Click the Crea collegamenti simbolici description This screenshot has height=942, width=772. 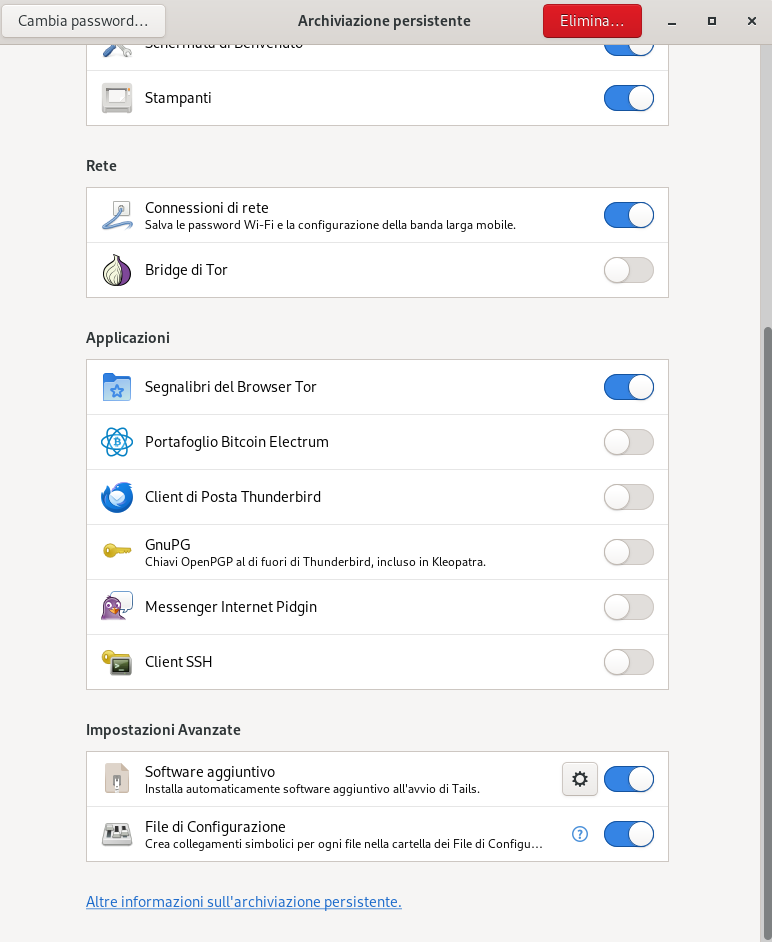click(x=344, y=844)
